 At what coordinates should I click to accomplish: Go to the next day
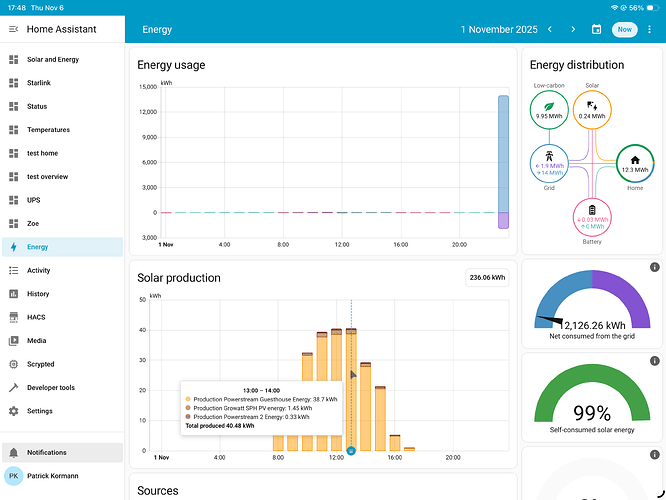572,30
